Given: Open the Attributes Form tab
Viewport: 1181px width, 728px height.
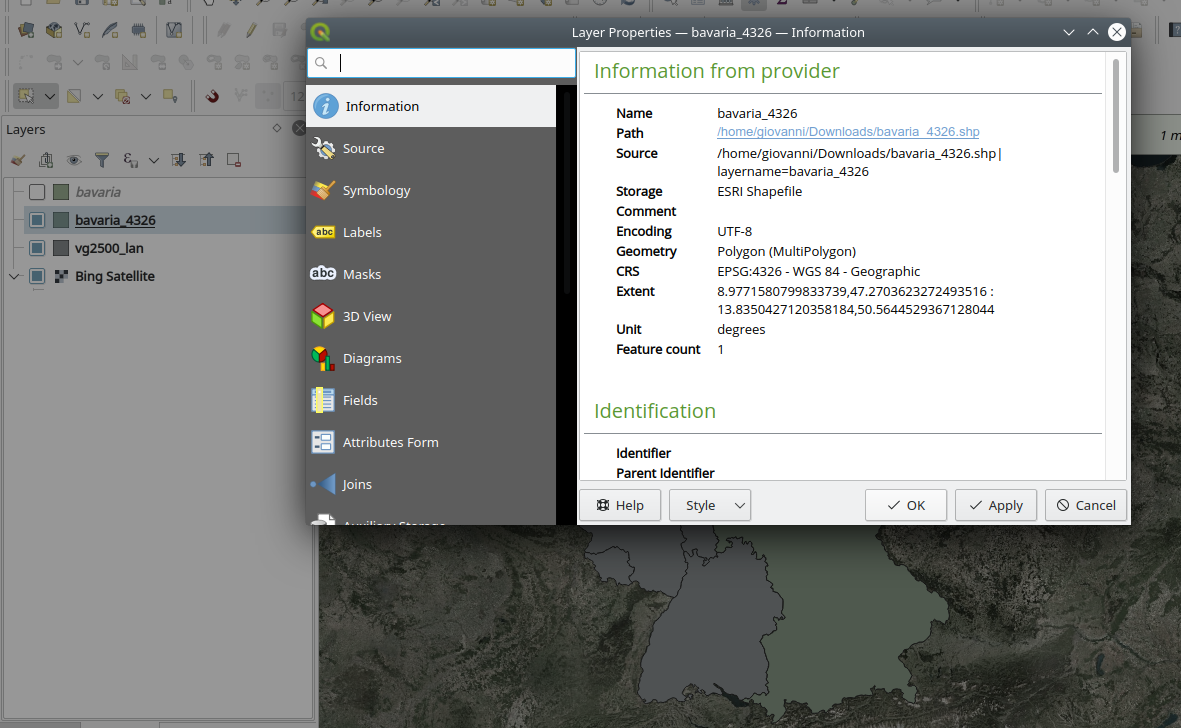Looking at the screenshot, I should 431,442.
